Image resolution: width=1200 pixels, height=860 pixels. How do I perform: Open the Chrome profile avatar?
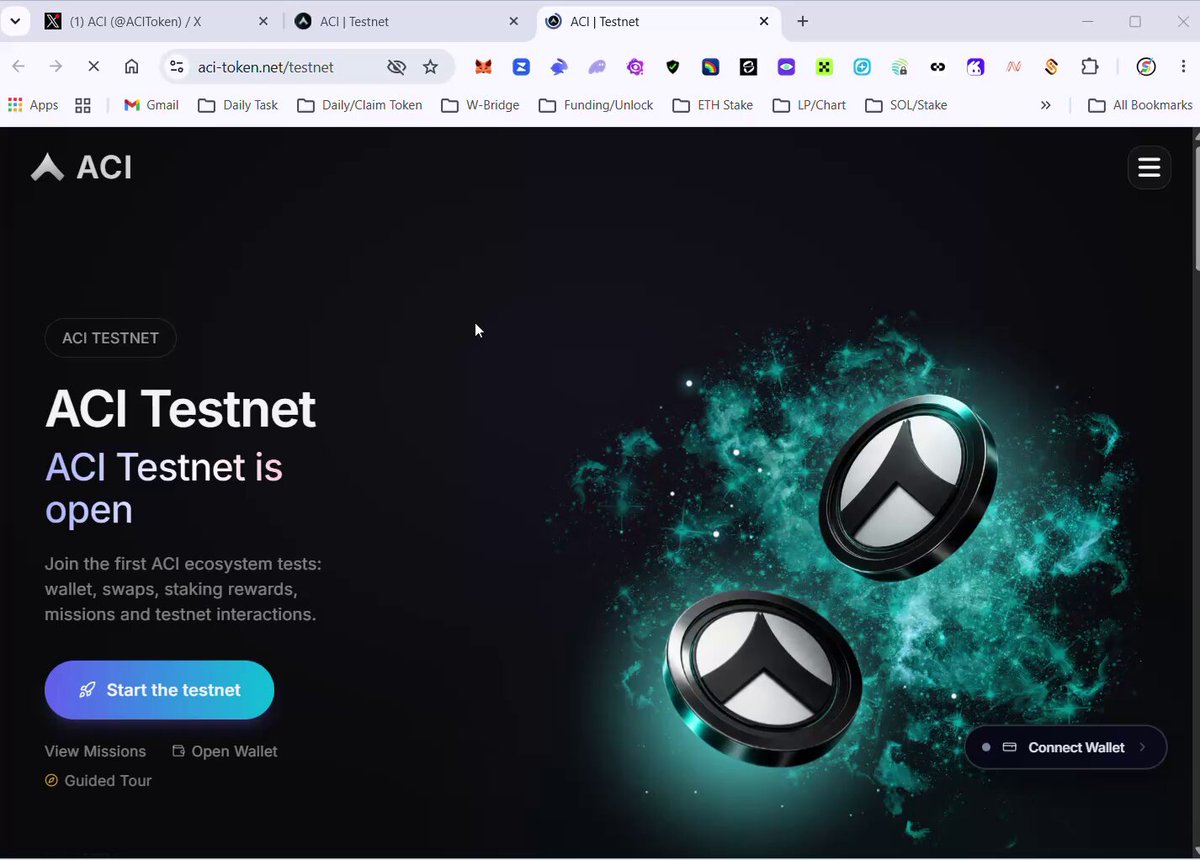[1146, 67]
